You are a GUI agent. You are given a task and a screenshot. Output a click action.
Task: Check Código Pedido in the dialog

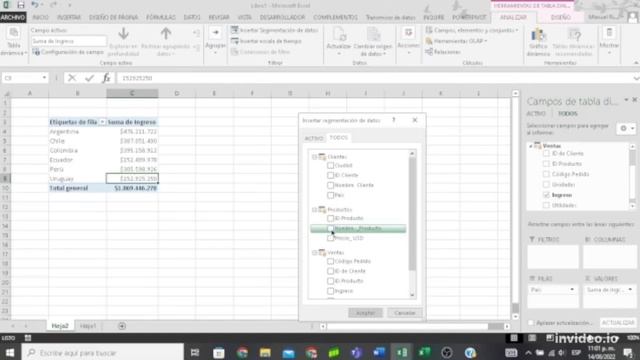331,261
